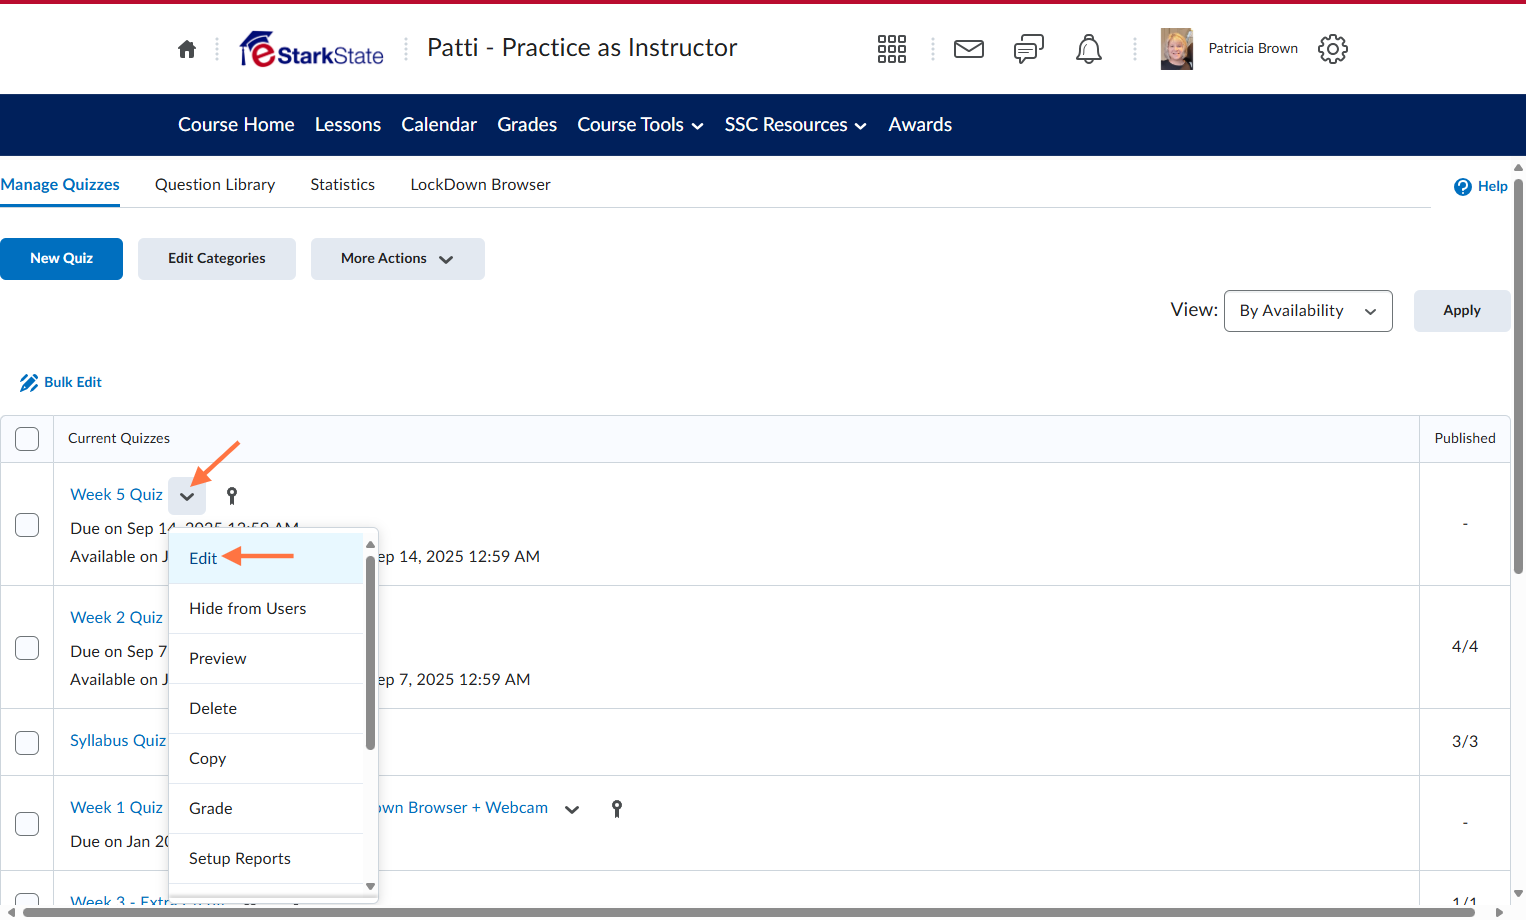Collapse the Week 5 Quiz actions chevron
The image size is (1526, 920).
click(187, 496)
